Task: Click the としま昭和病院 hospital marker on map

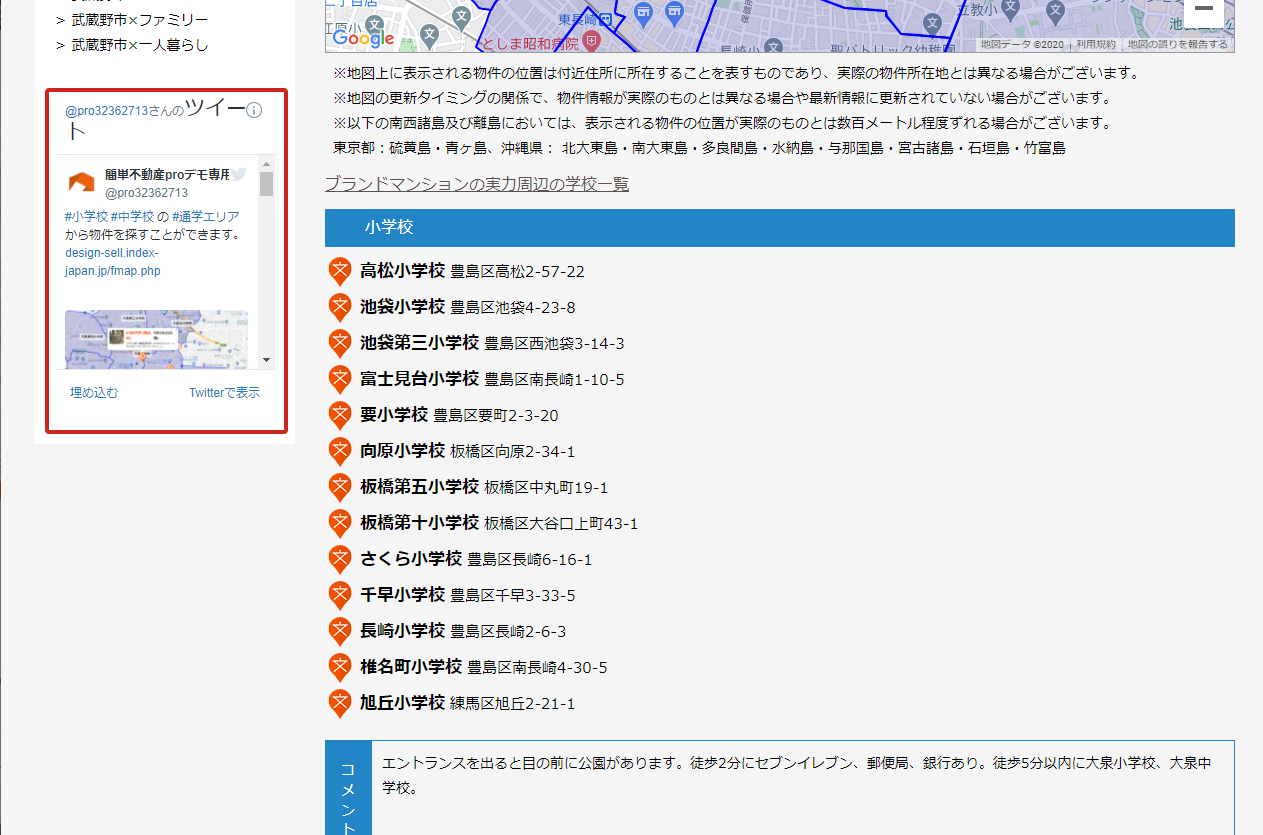Action: [592, 42]
